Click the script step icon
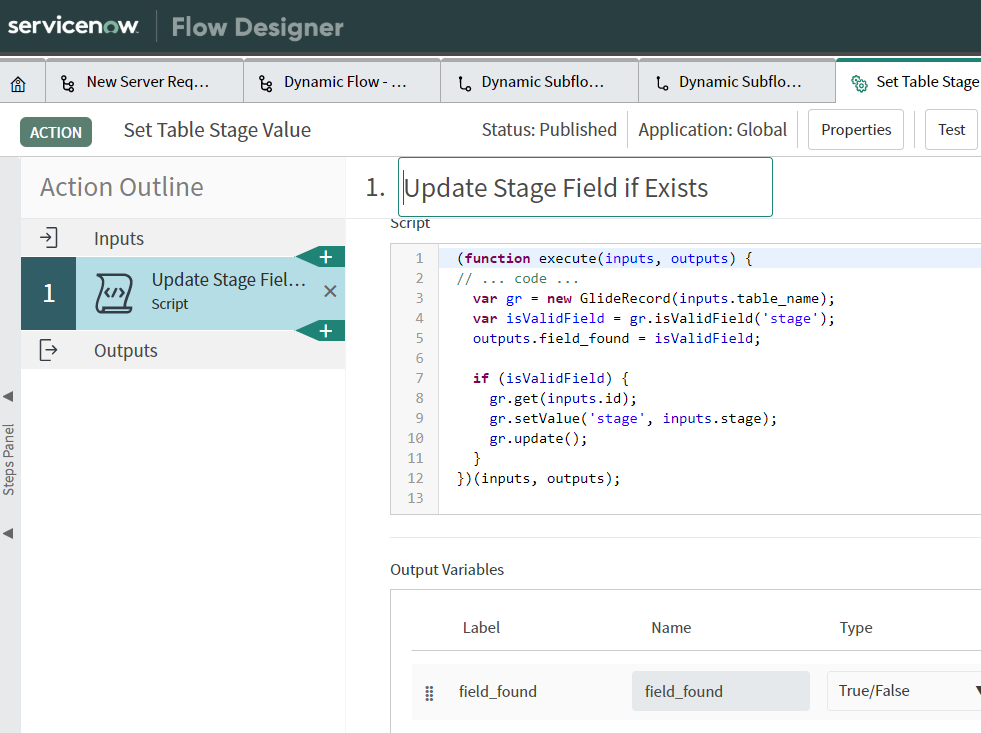The height and width of the screenshot is (733, 981). tap(114, 293)
